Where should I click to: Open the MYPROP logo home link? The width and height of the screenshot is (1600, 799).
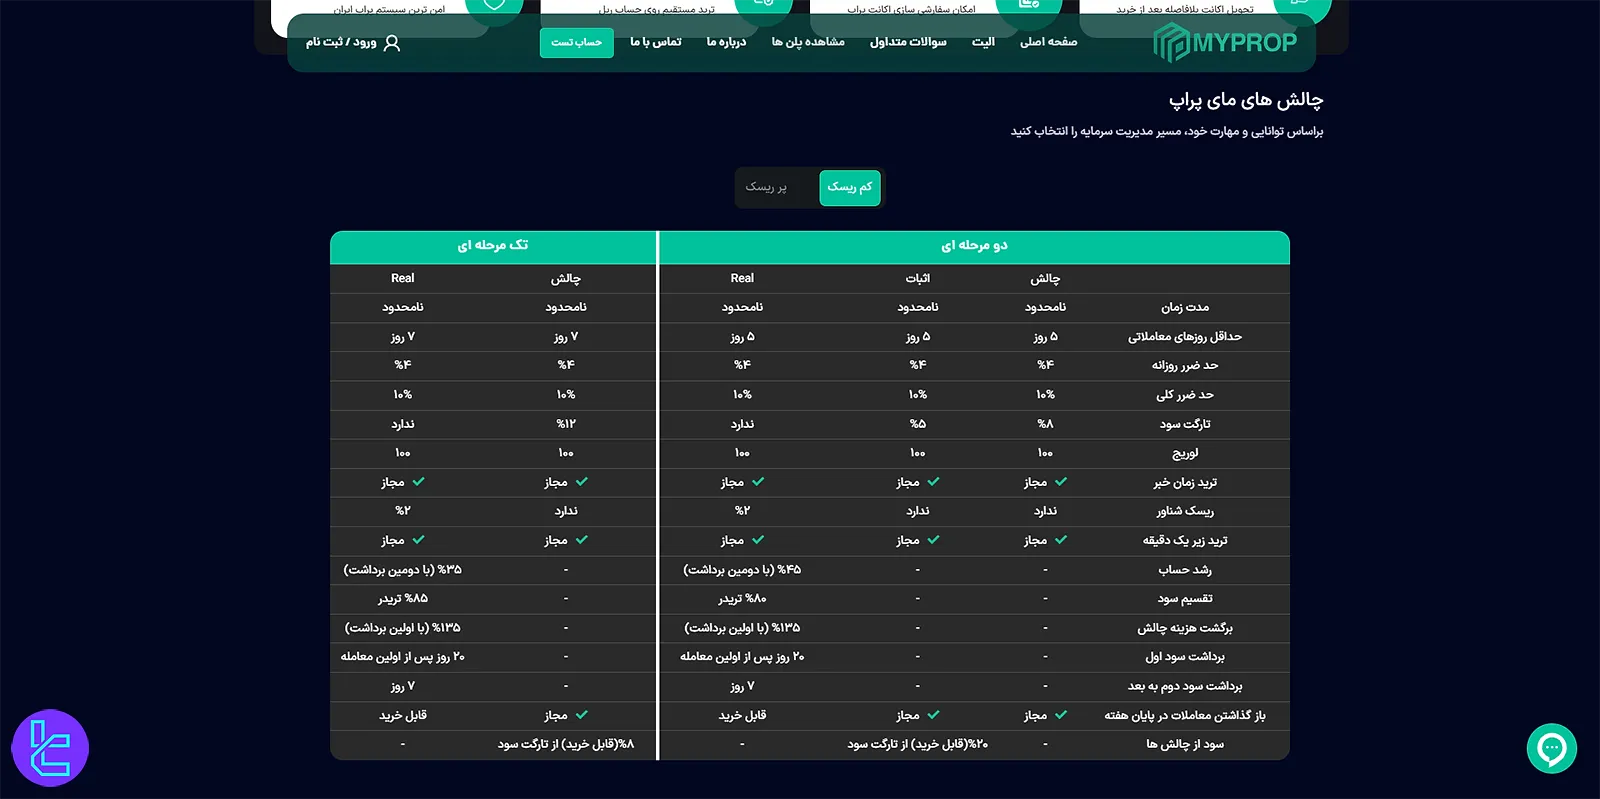pyautogui.click(x=1225, y=43)
